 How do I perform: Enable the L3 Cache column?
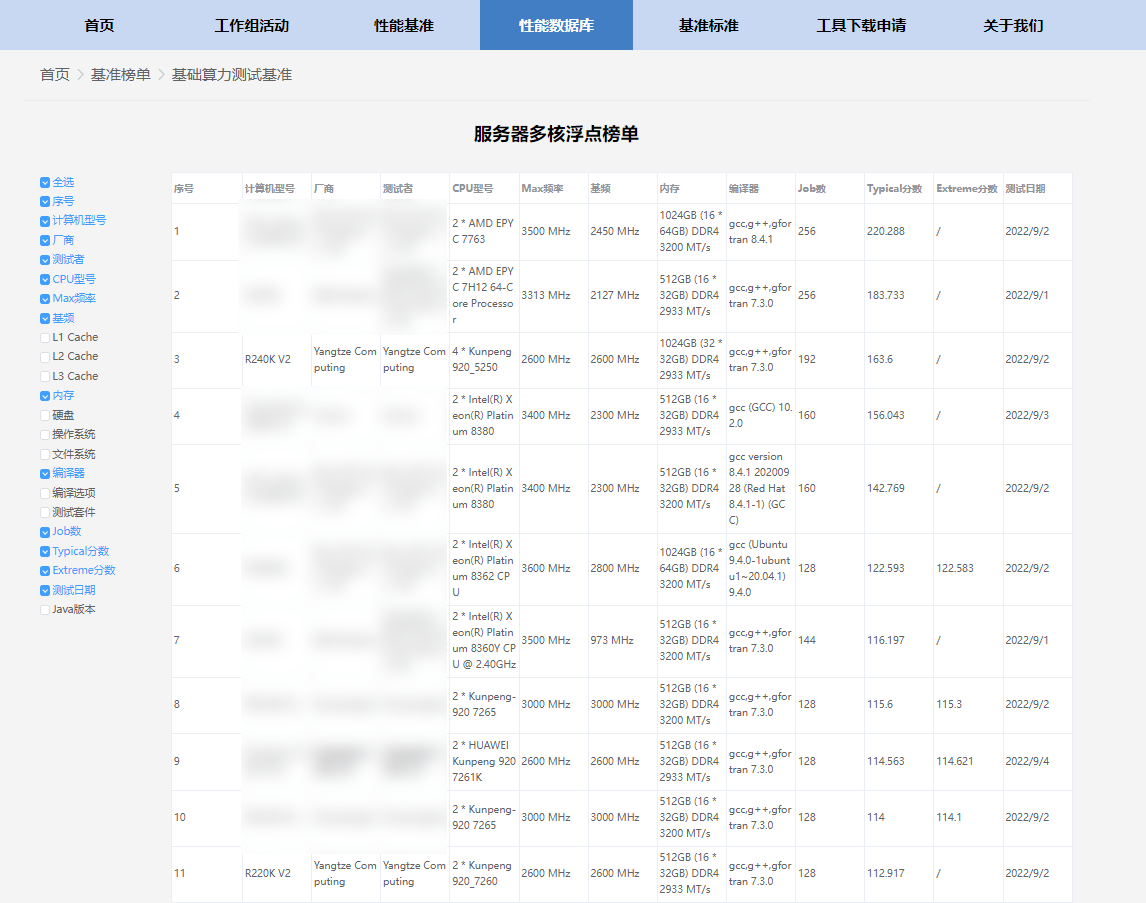pyautogui.click(x=45, y=376)
